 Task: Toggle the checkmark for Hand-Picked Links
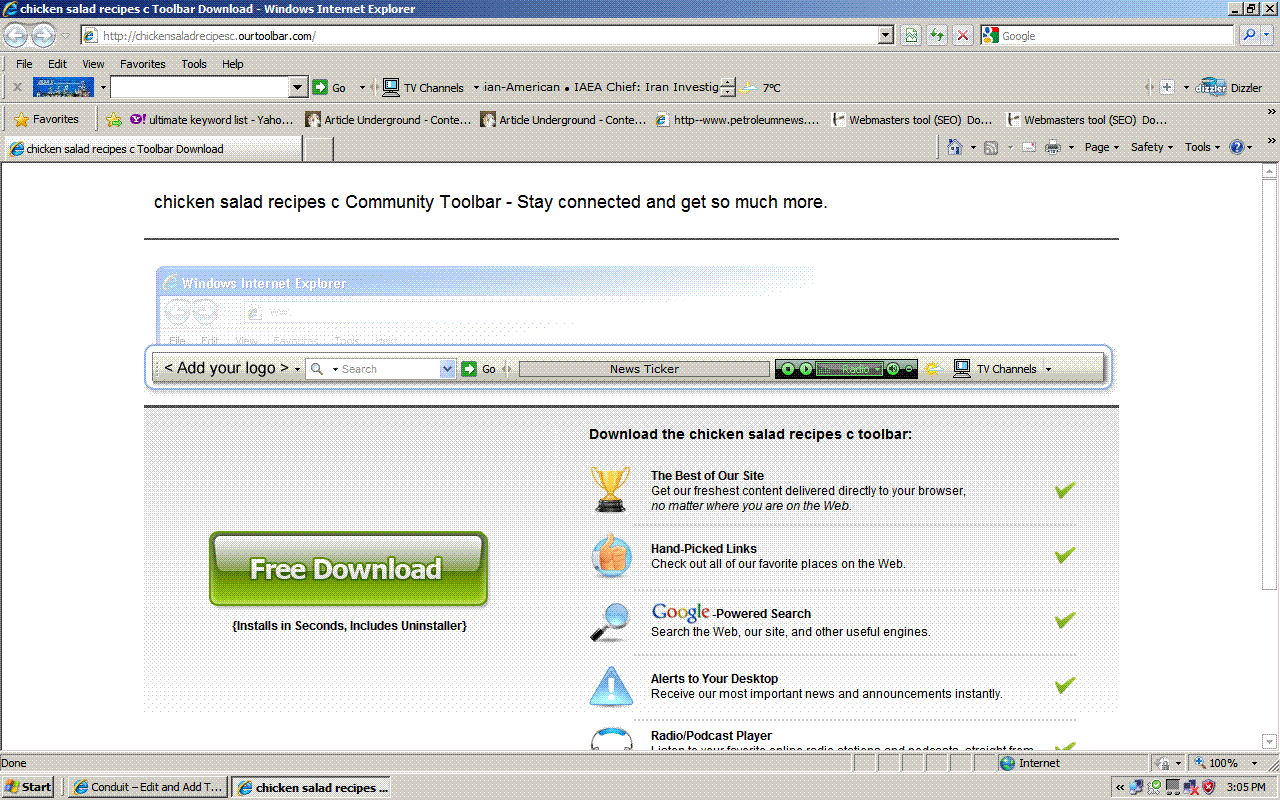(x=1065, y=555)
